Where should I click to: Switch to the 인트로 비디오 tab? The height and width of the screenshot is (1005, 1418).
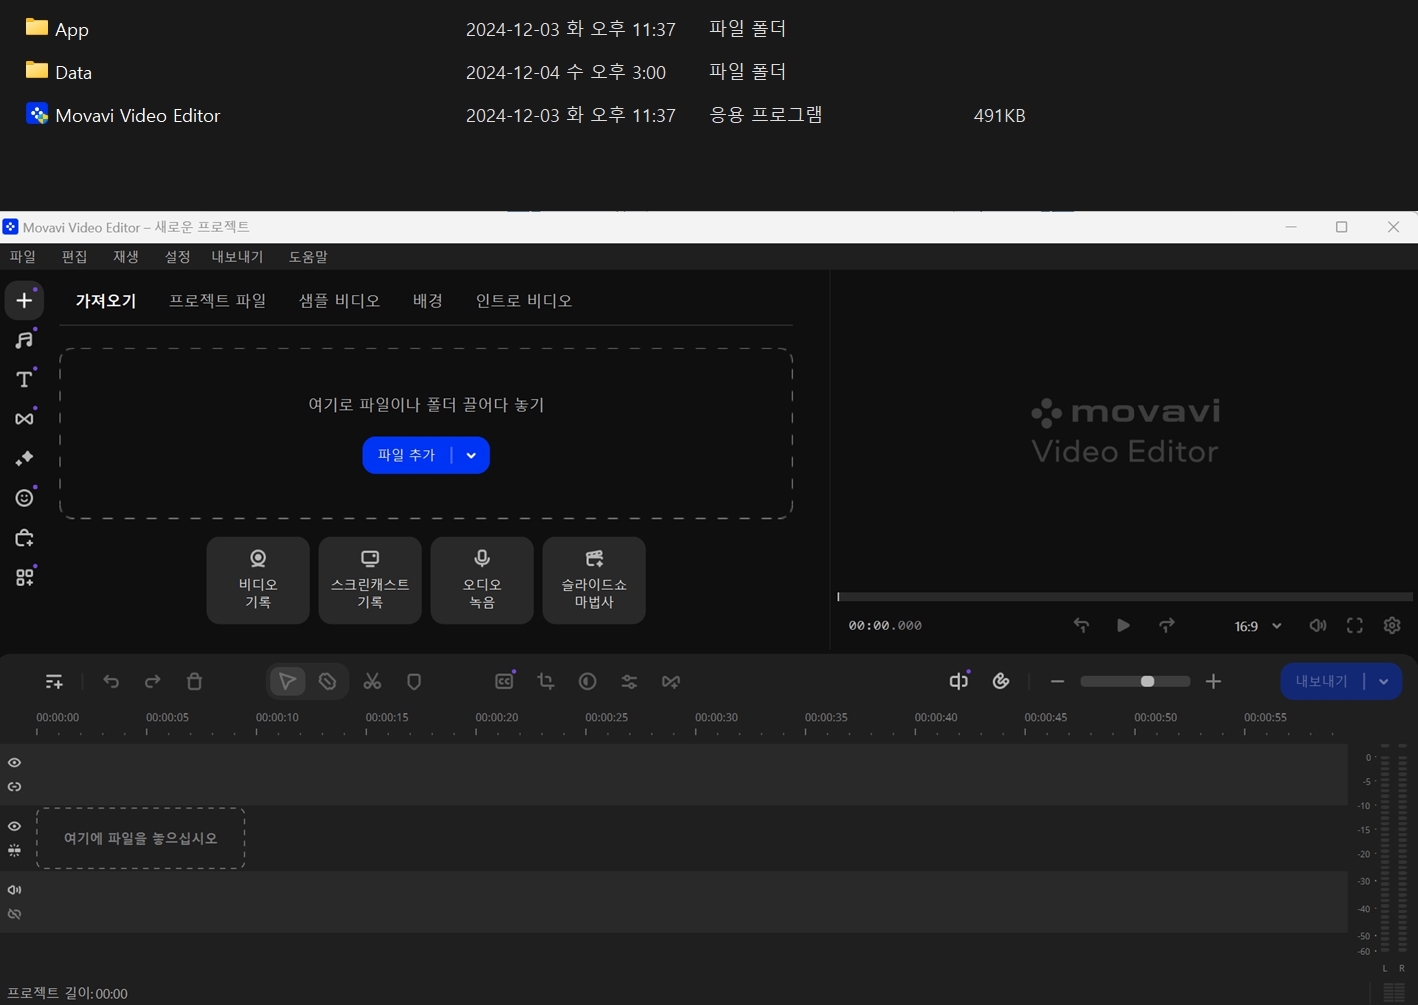tap(524, 301)
